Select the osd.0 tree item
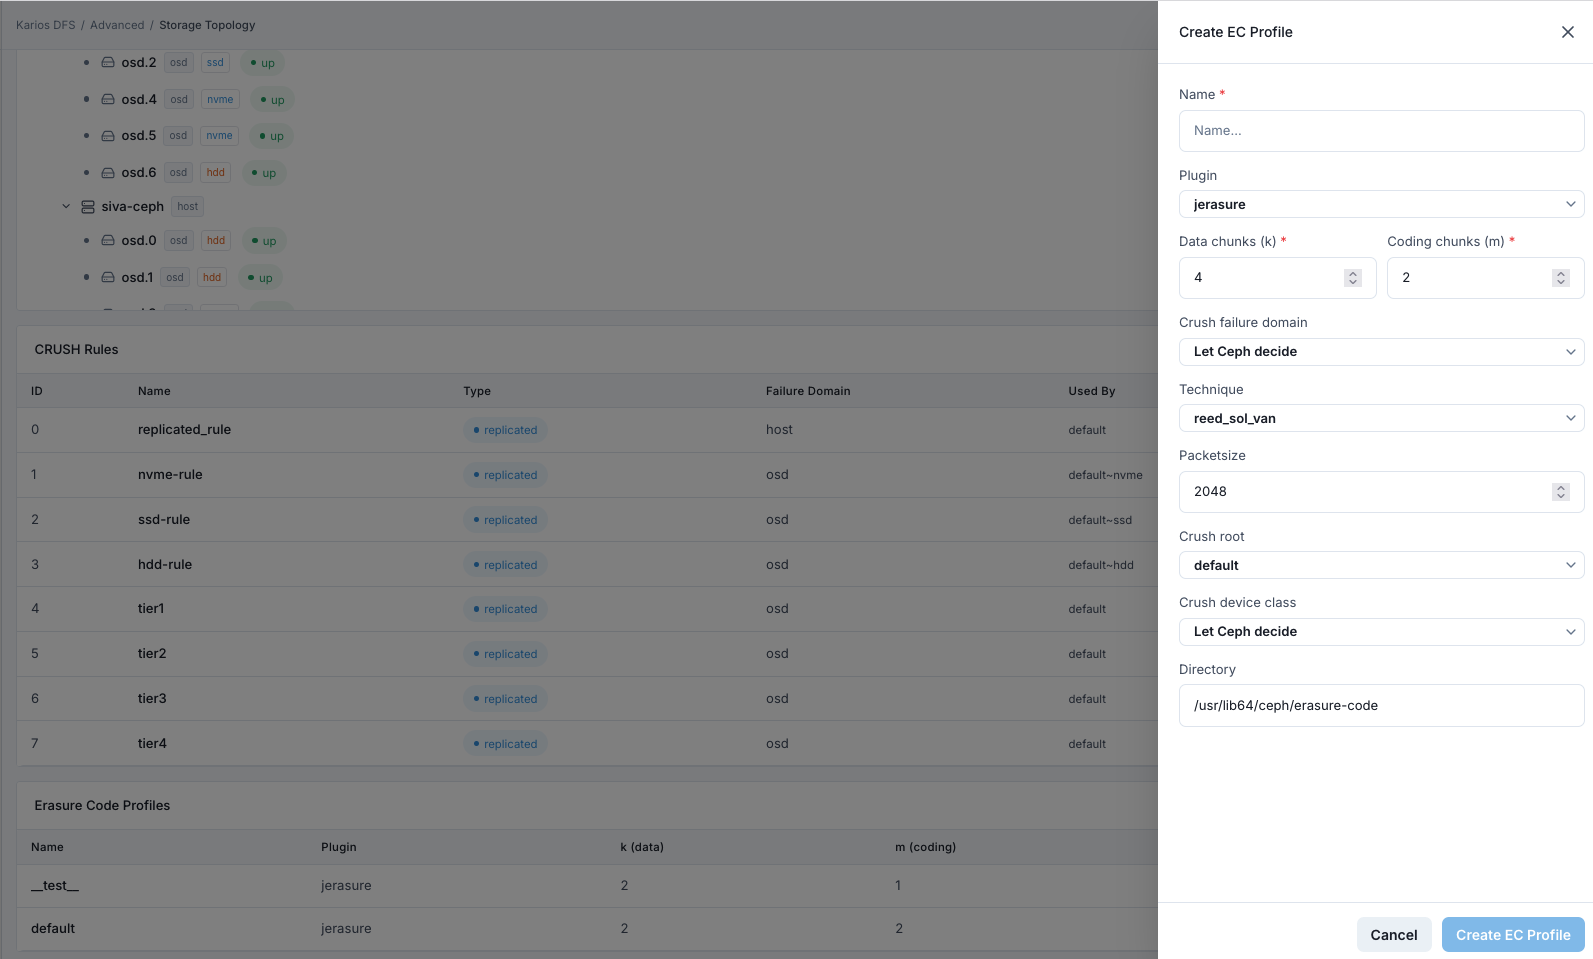Screen dimensions: 1593x959 pos(139,241)
